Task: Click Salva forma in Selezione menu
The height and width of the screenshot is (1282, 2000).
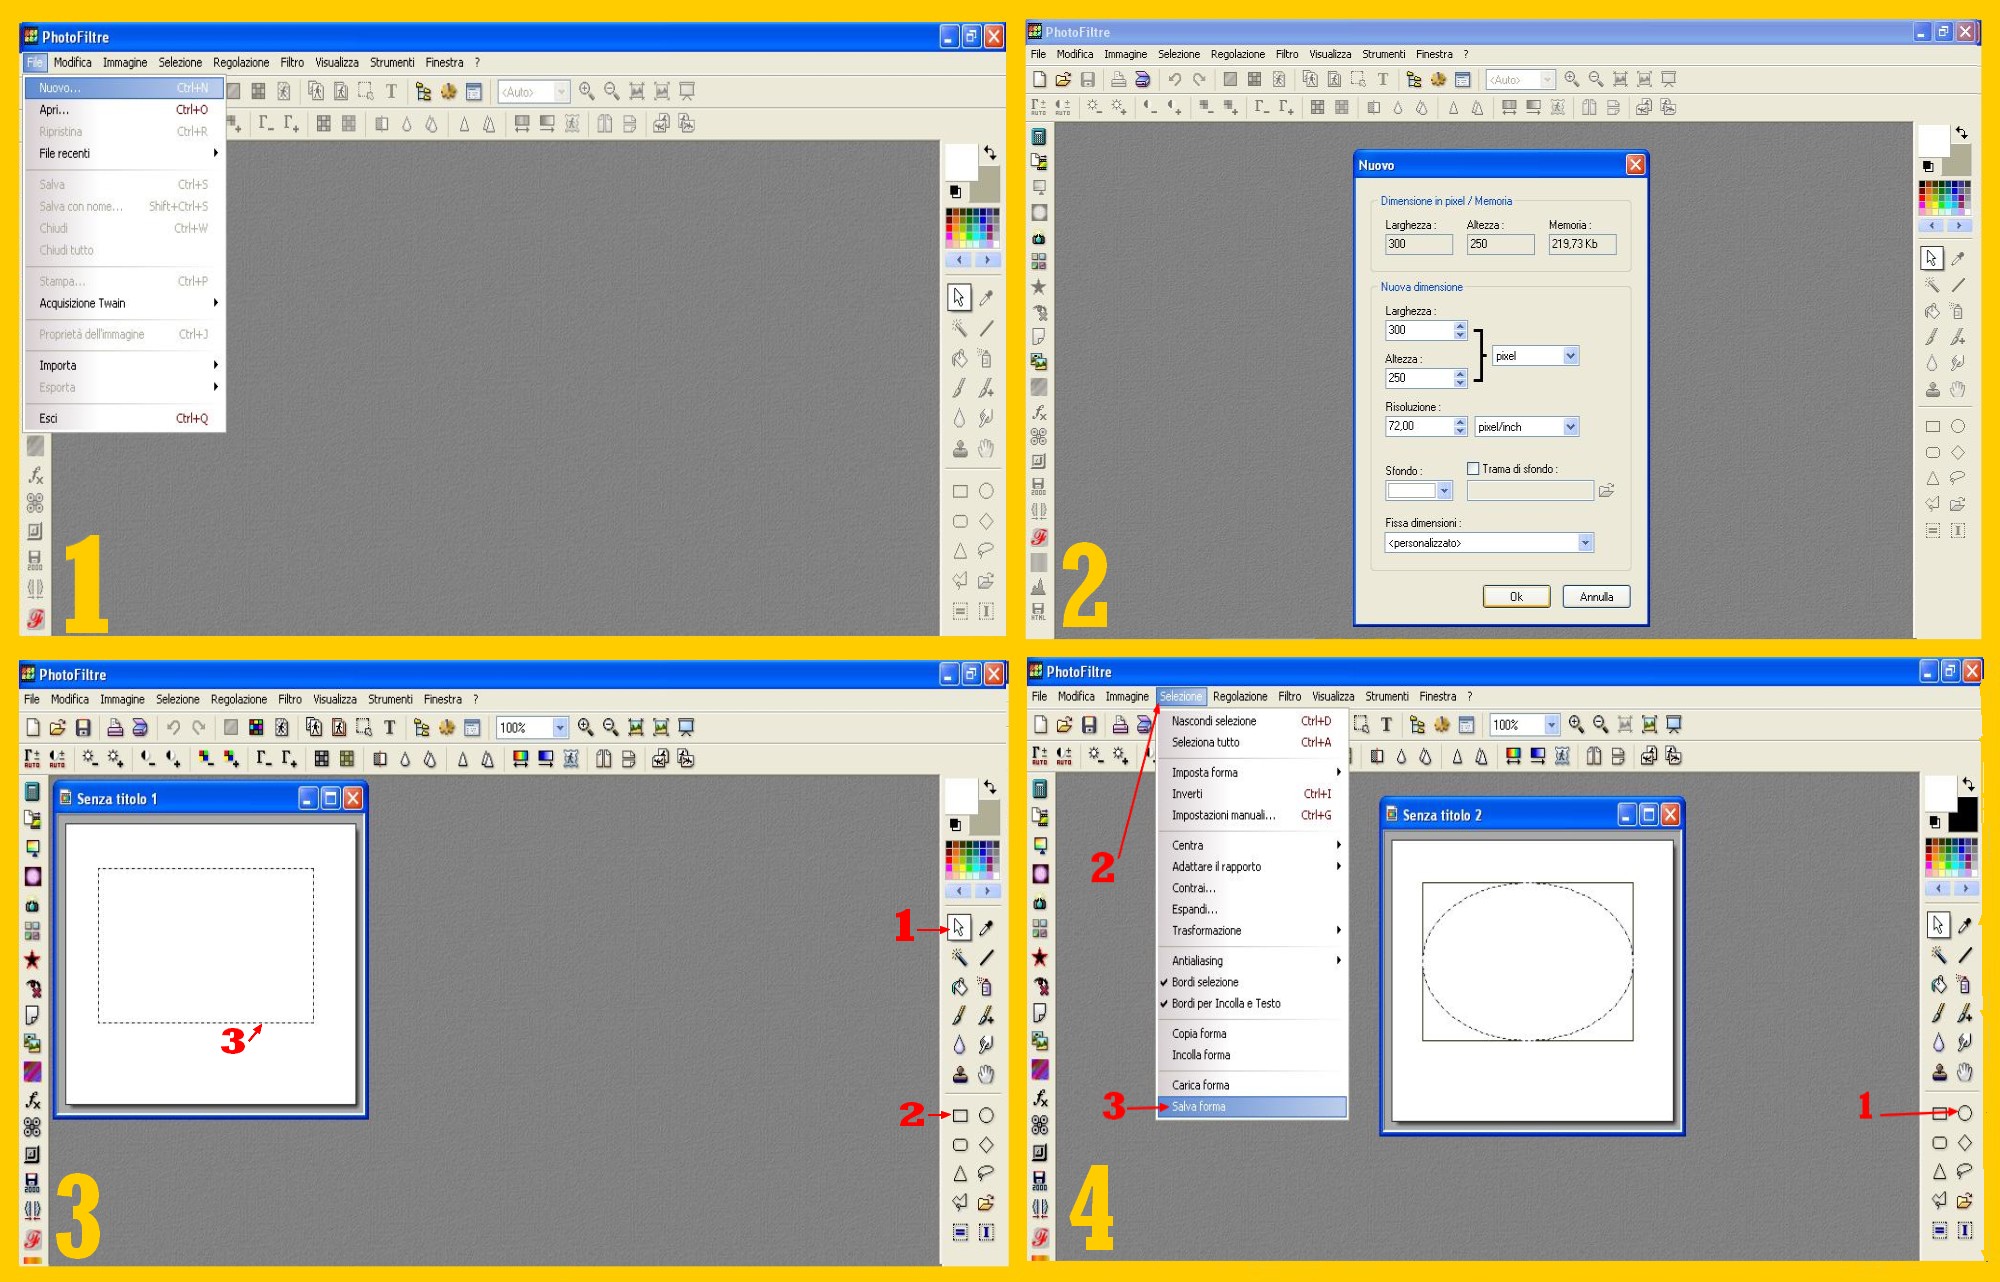Action: coord(1198,1106)
